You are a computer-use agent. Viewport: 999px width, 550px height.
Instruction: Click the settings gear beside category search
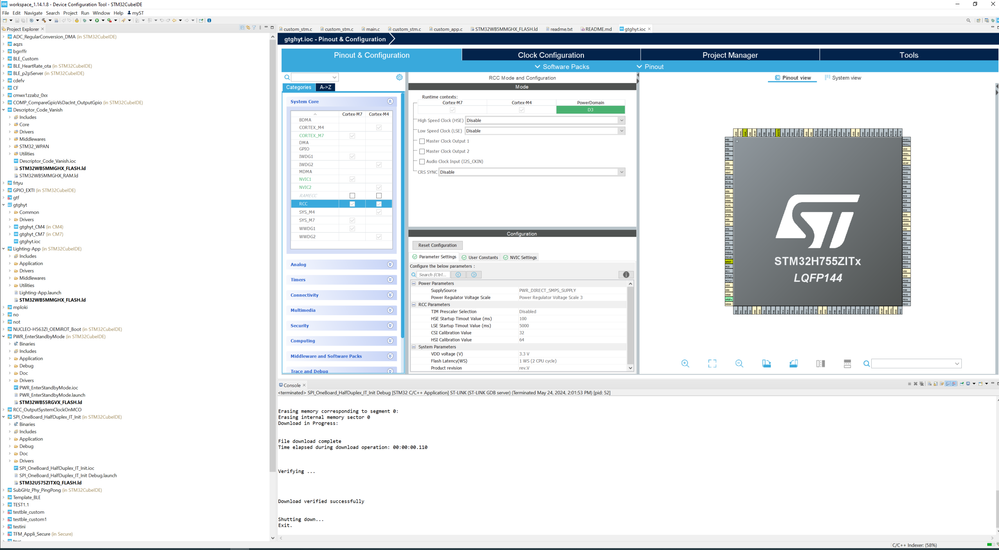(x=399, y=77)
